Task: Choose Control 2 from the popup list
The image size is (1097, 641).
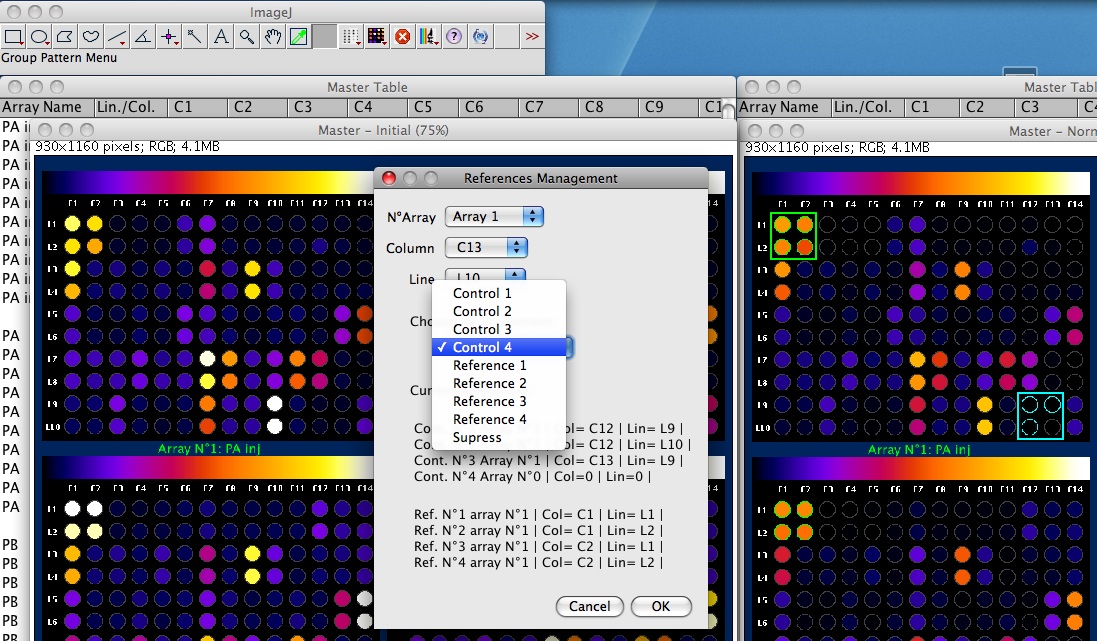Action: click(499, 311)
